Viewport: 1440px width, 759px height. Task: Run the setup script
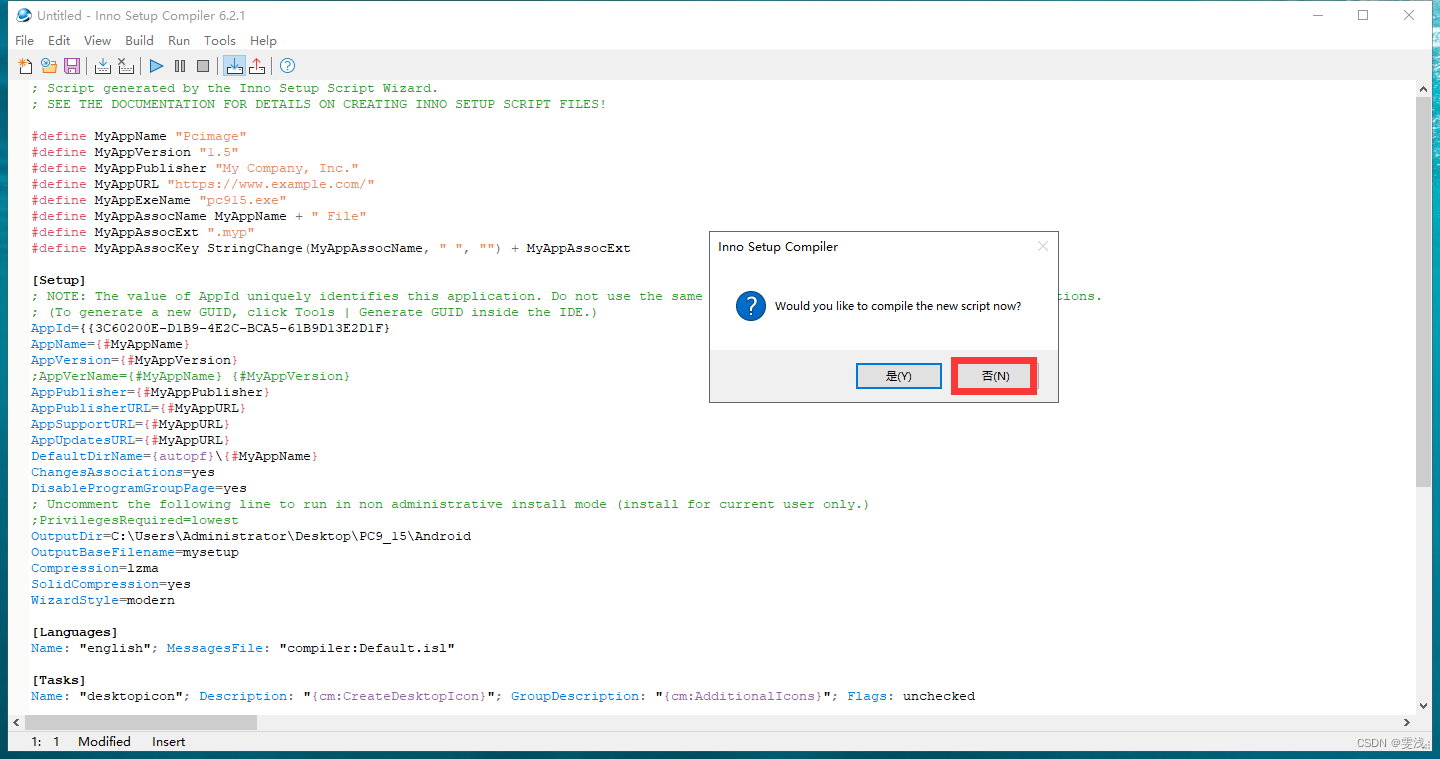(157, 65)
